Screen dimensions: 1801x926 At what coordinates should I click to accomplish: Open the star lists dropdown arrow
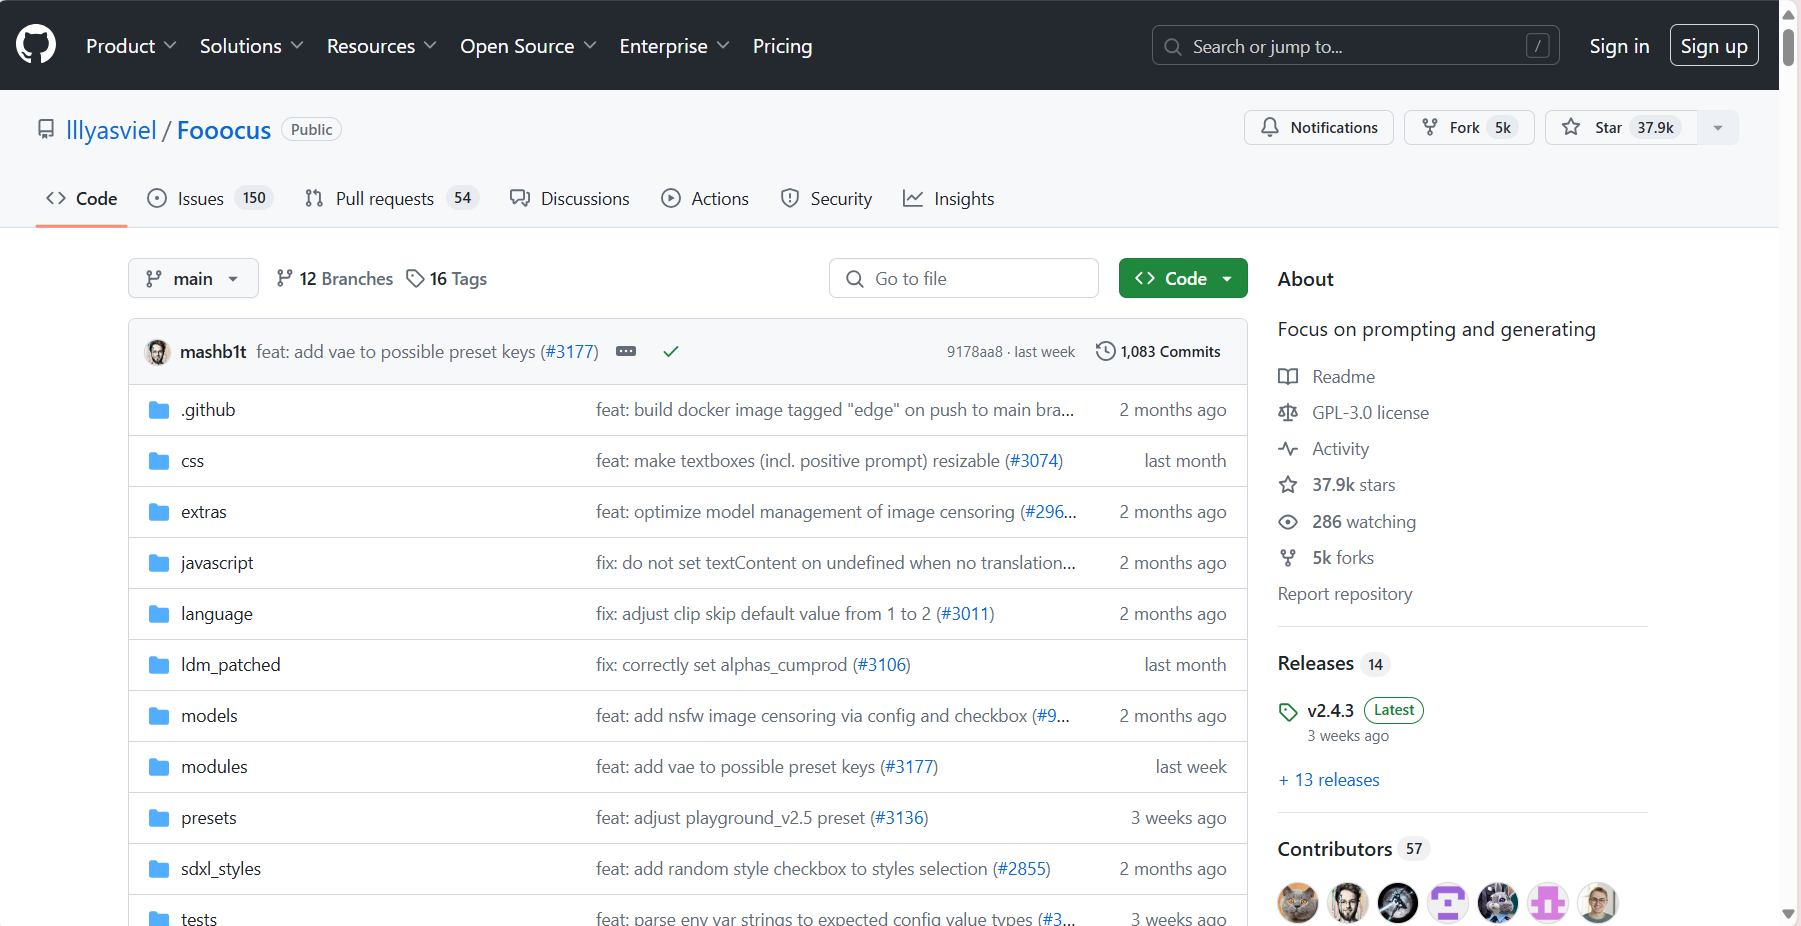coord(1718,128)
